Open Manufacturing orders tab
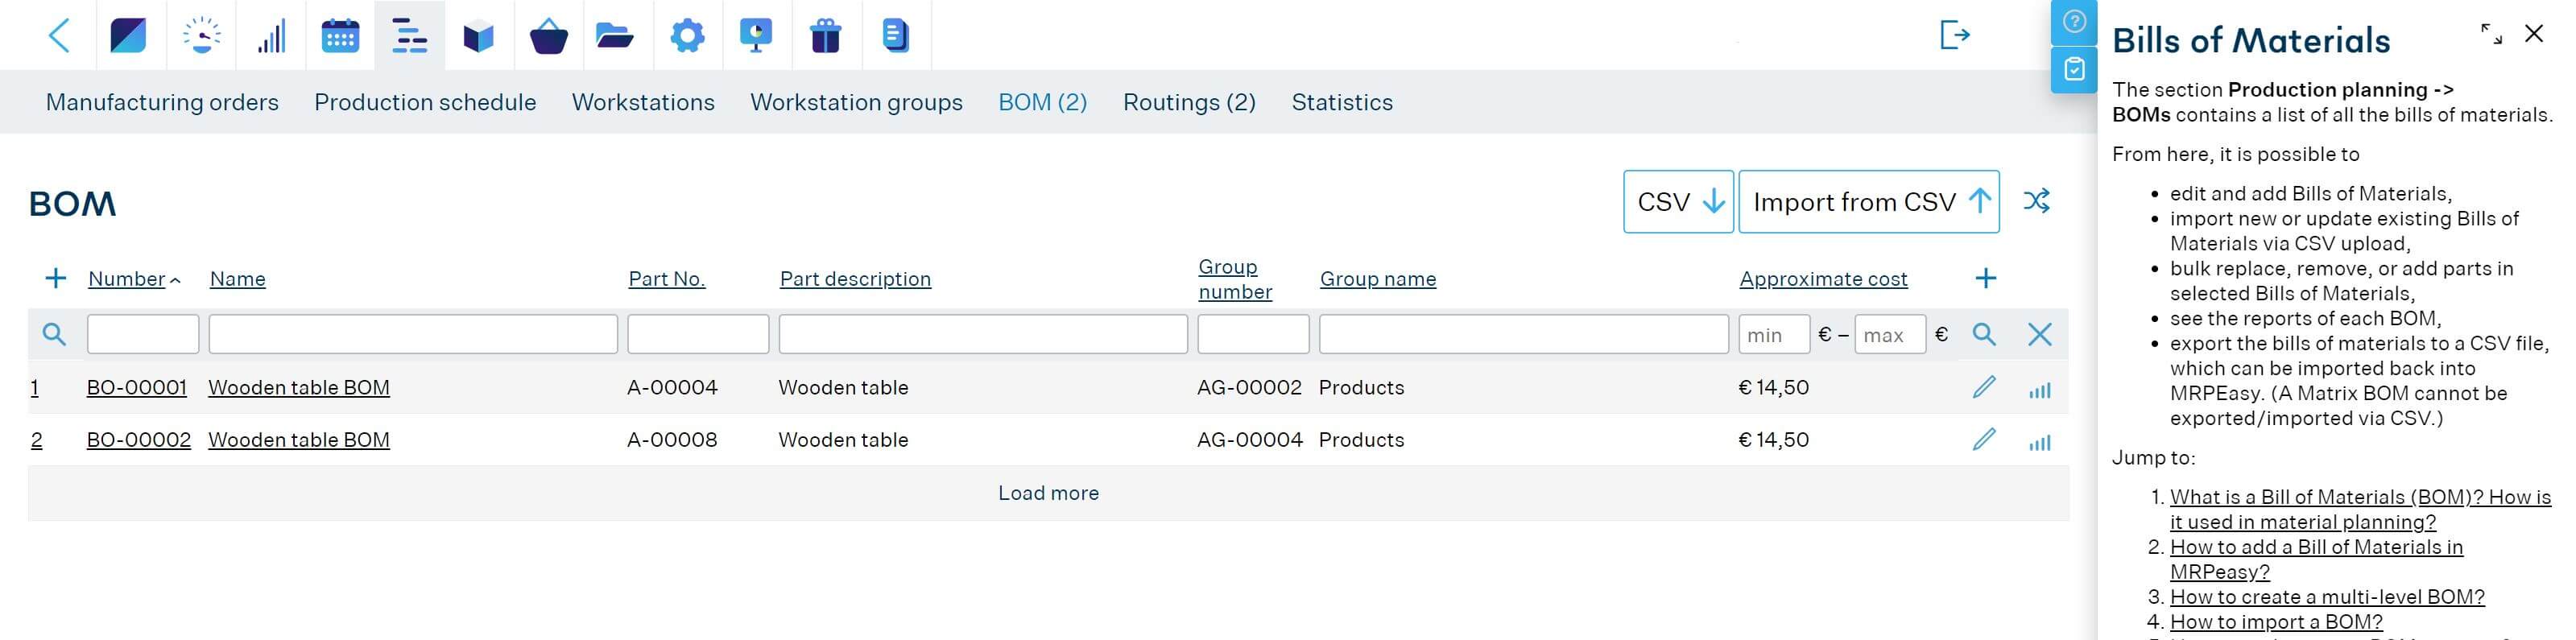2576x640 pixels. click(x=162, y=102)
